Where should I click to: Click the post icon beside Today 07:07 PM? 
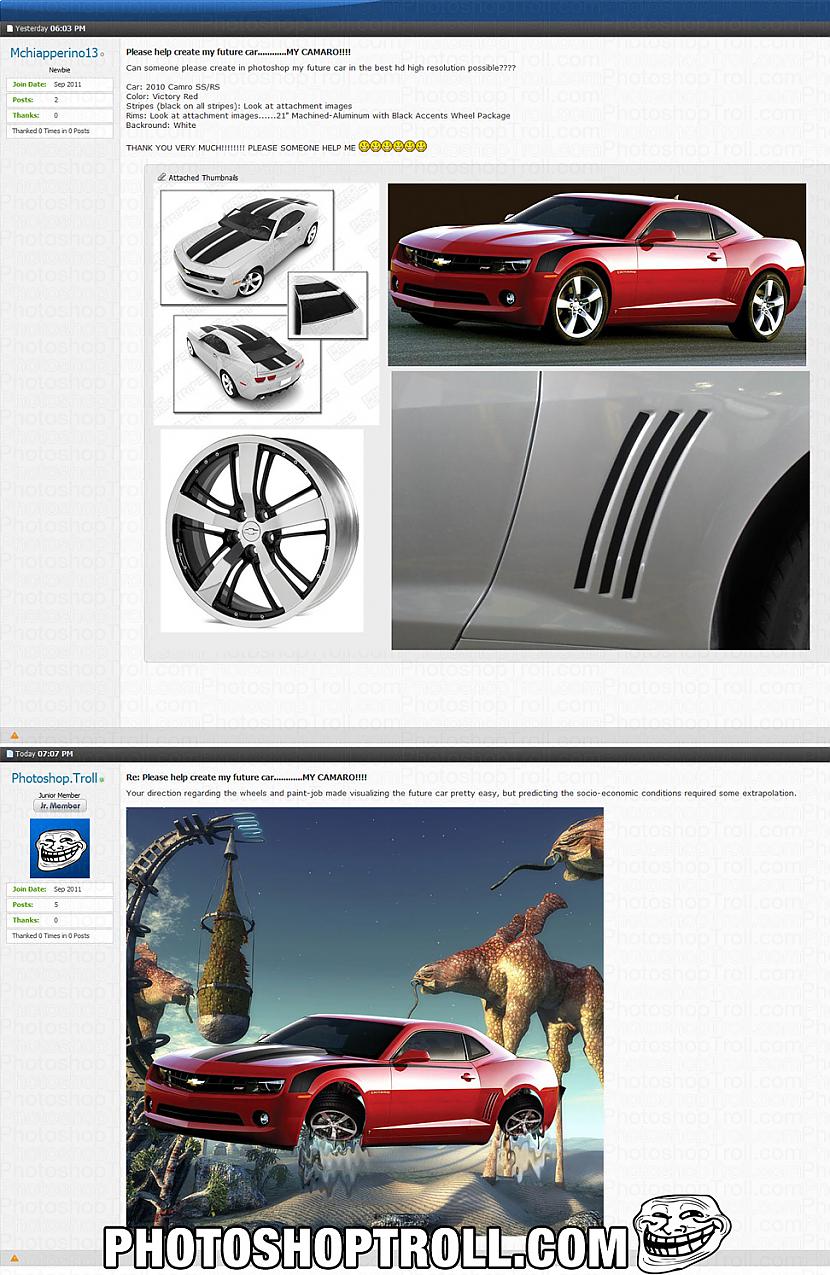click(9, 754)
